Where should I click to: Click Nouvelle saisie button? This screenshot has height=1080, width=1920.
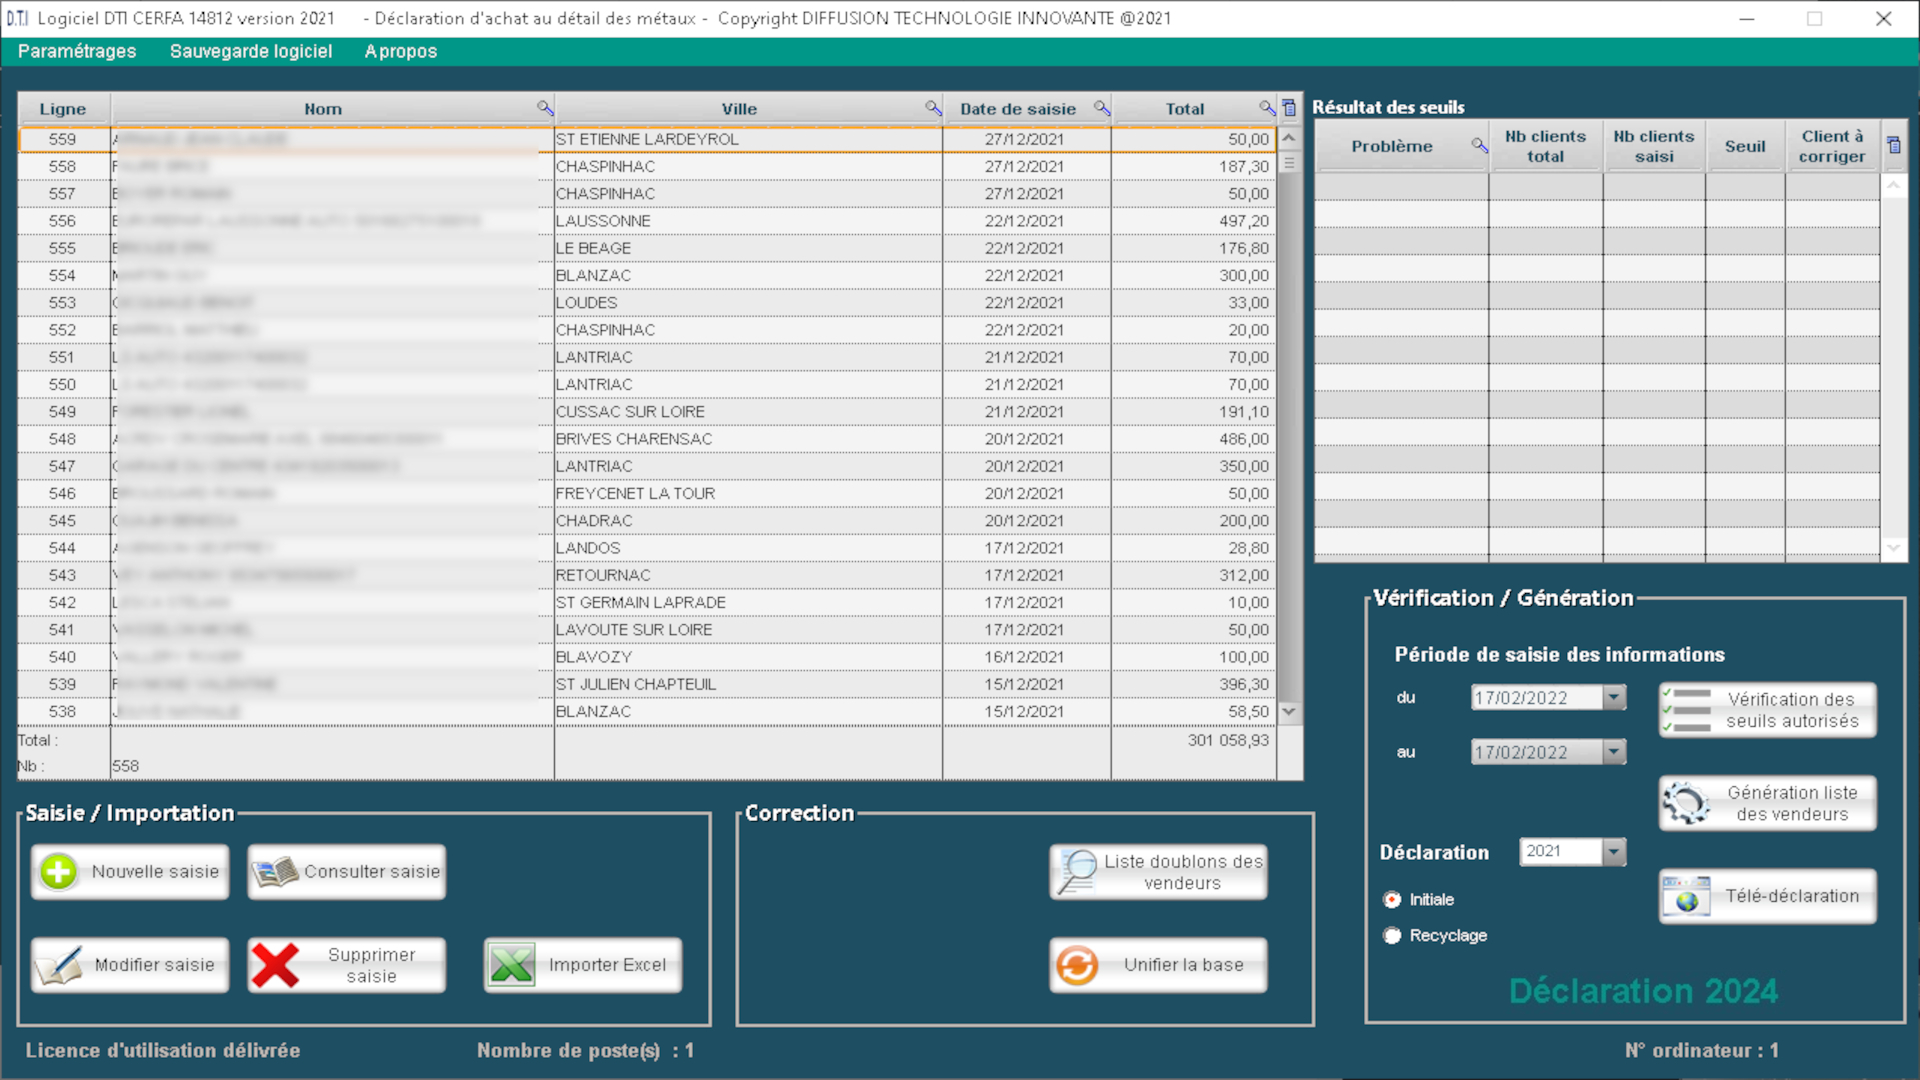pos(130,872)
